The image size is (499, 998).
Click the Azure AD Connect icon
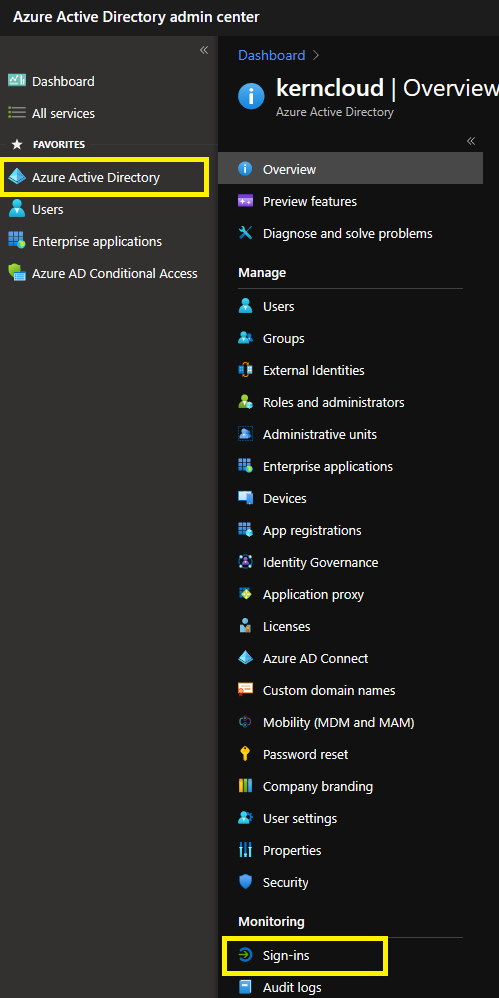tap(245, 658)
